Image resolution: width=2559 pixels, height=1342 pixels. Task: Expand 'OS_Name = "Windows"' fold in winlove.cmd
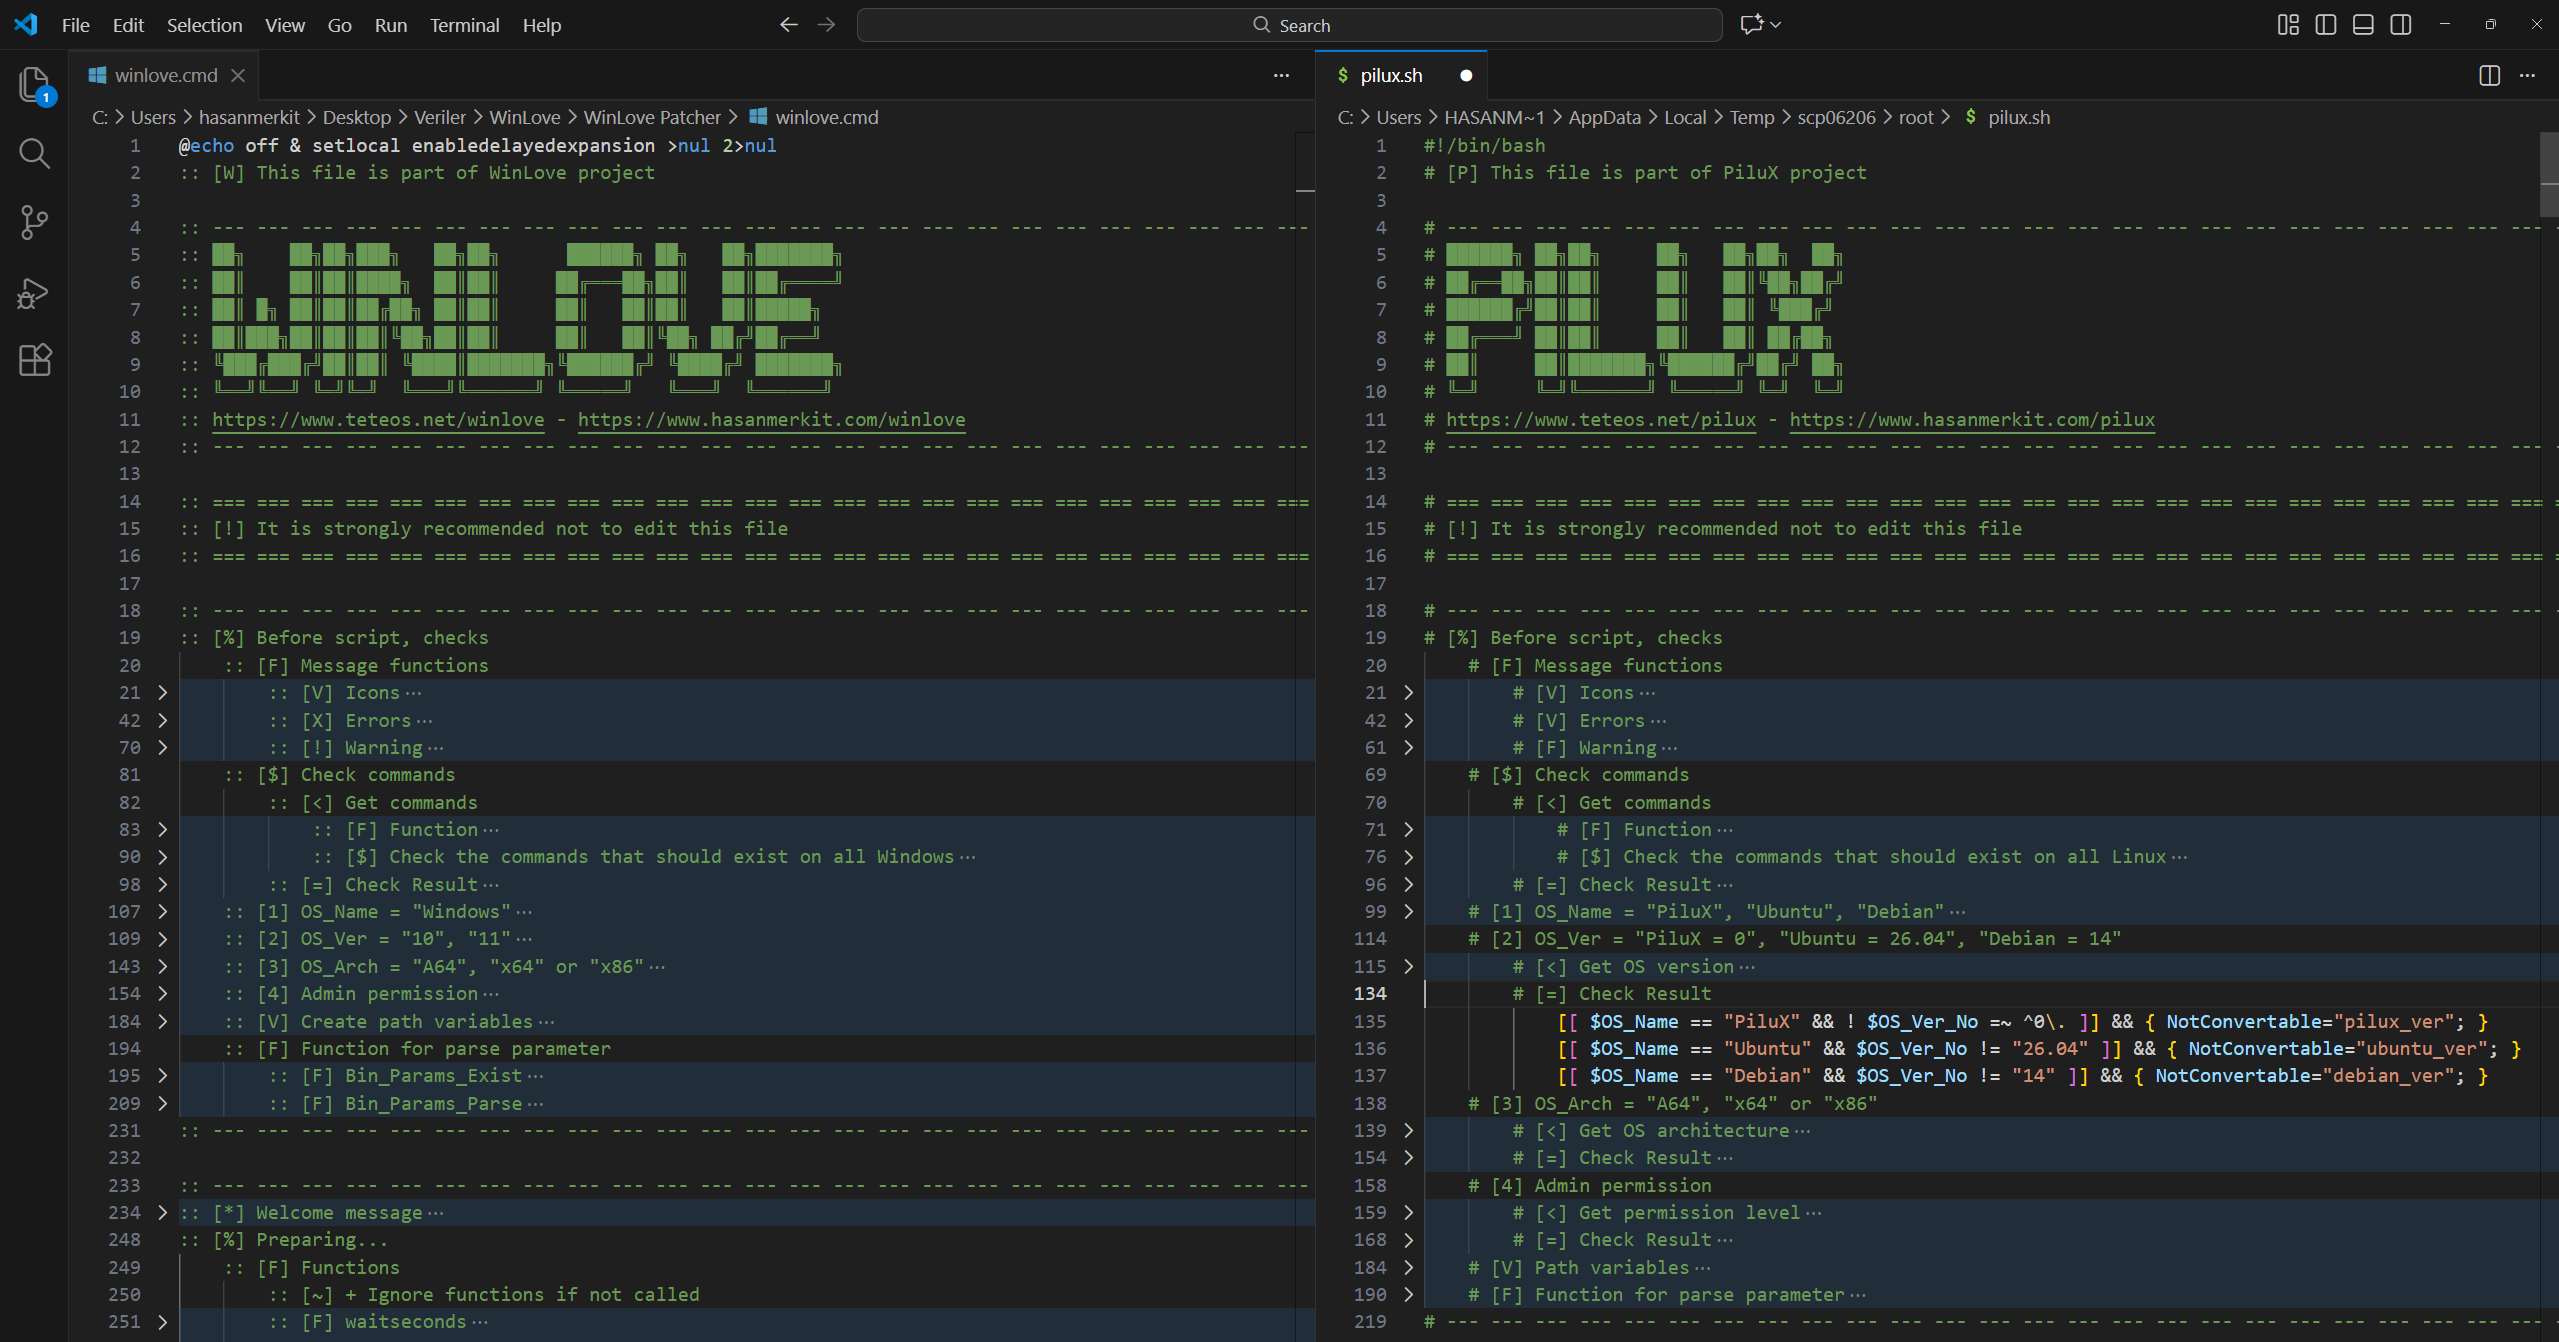162,912
